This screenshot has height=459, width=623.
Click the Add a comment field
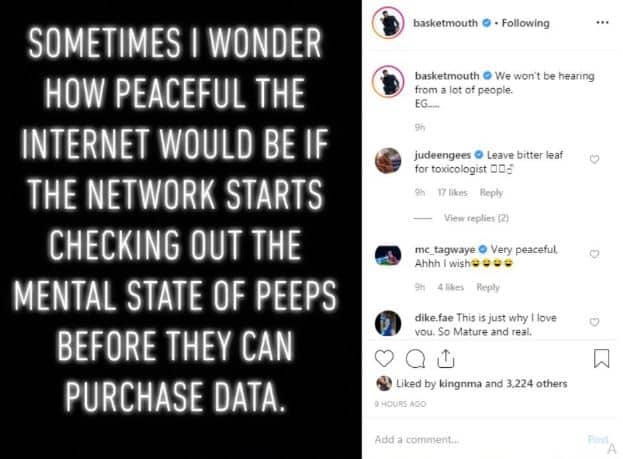tap(470, 438)
